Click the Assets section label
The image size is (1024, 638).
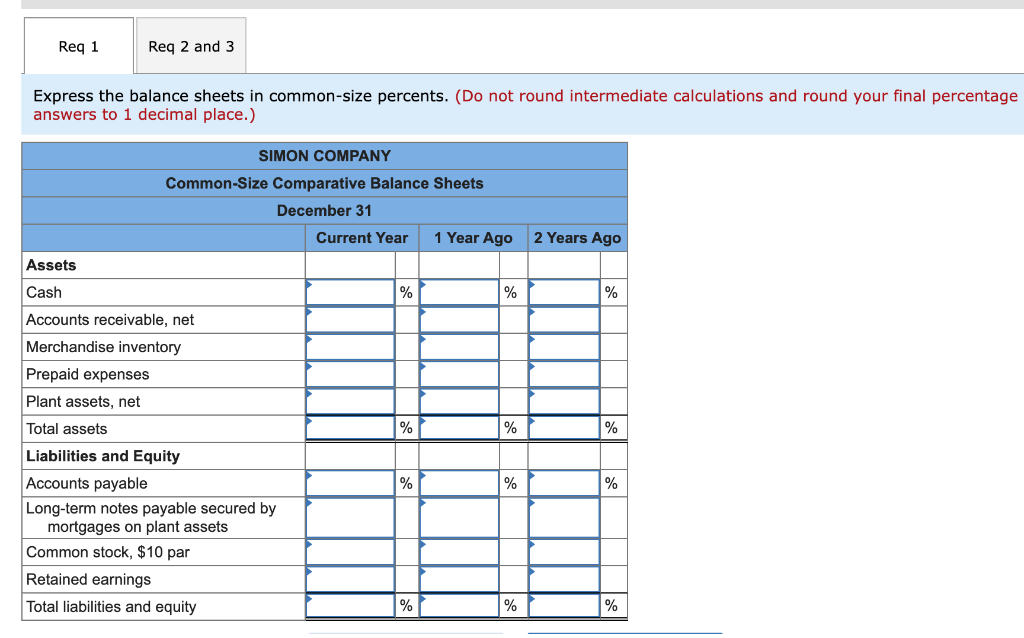pyautogui.click(x=51, y=265)
